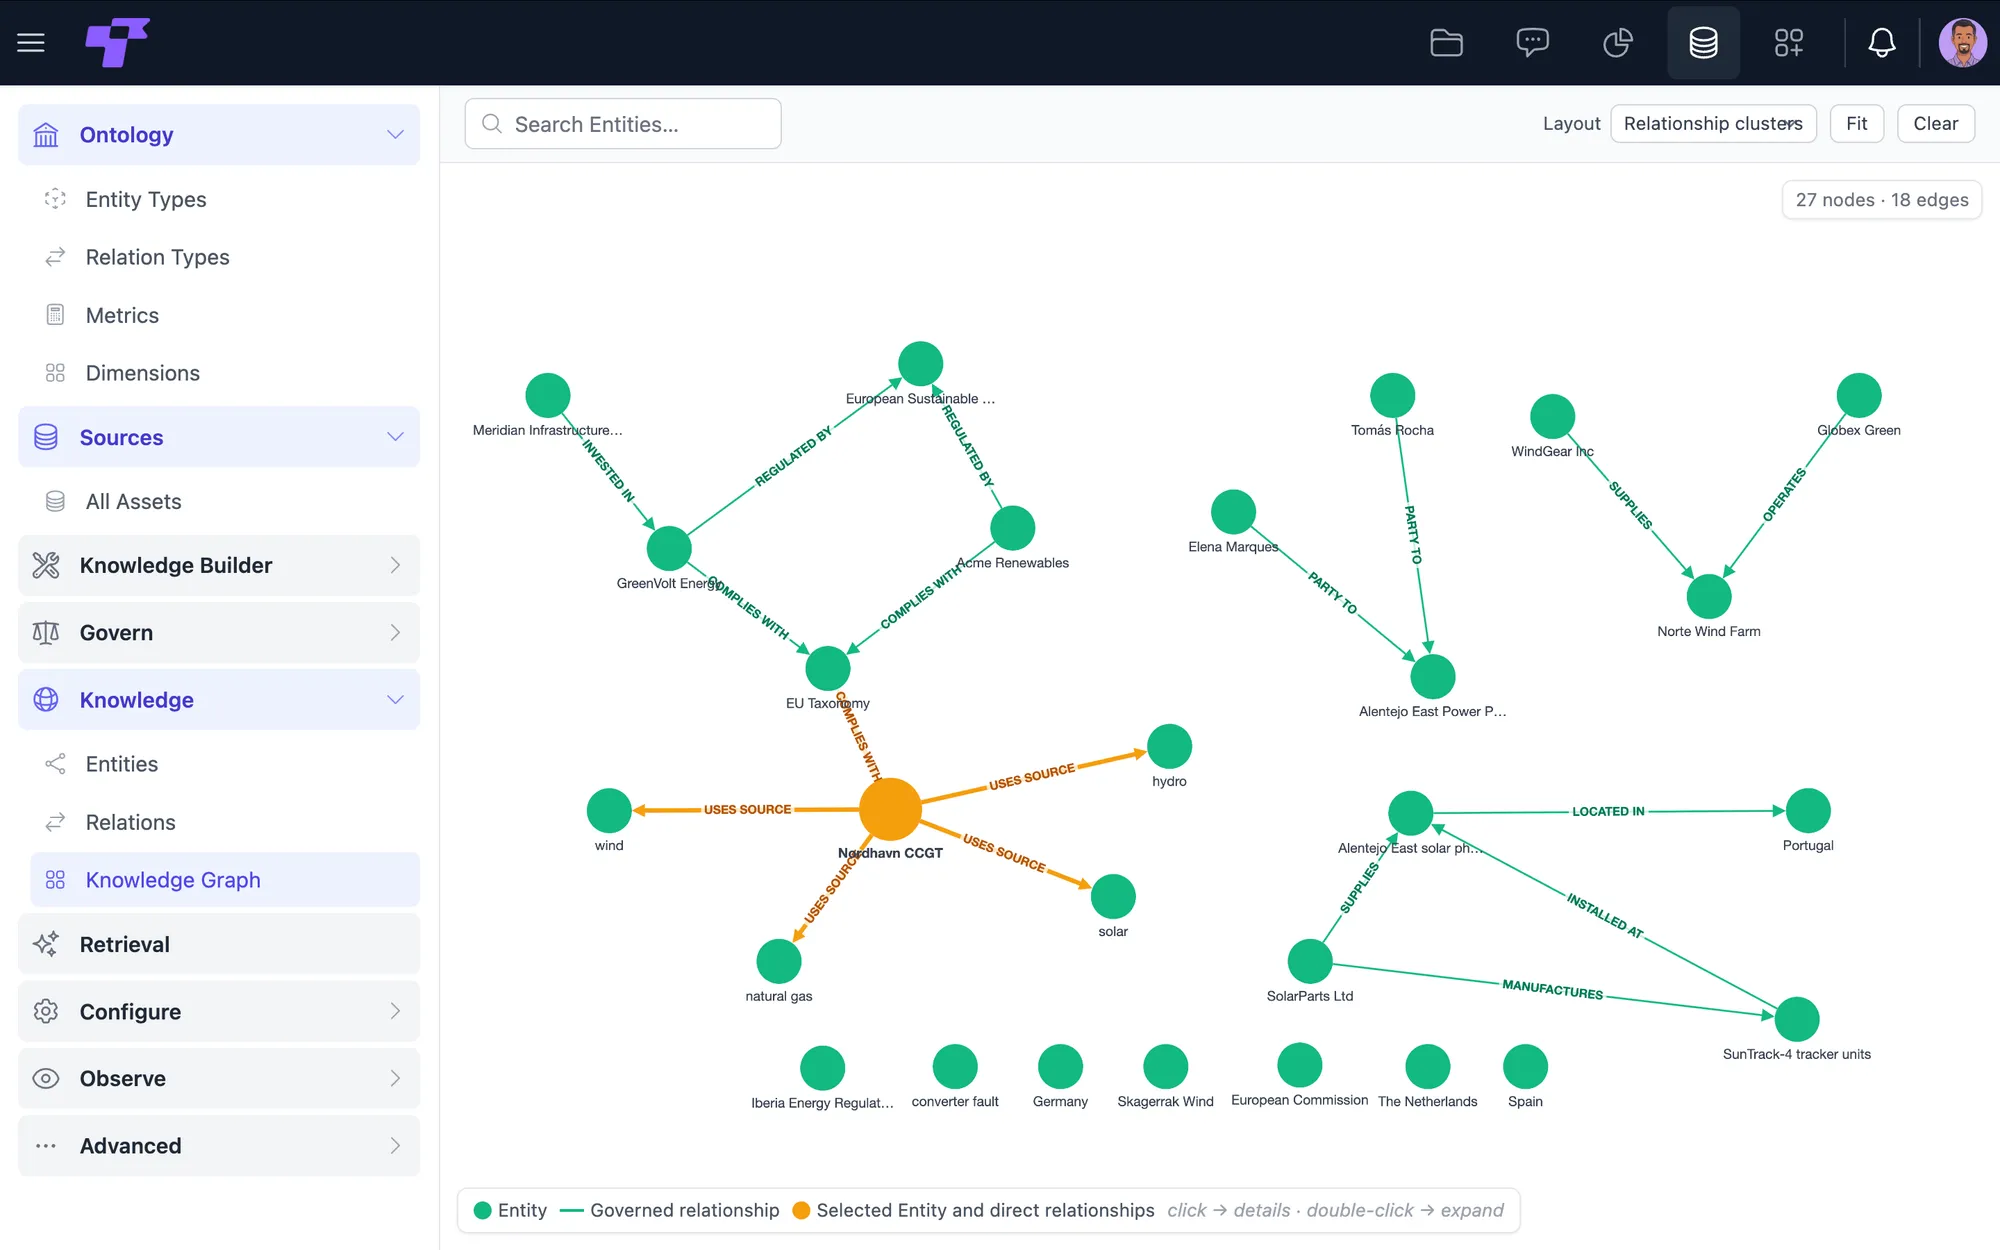The height and width of the screenshot is (1250, 2000).
Task: Select the orange Nordhavn CCGT node
Action: (x=890, y=808)
